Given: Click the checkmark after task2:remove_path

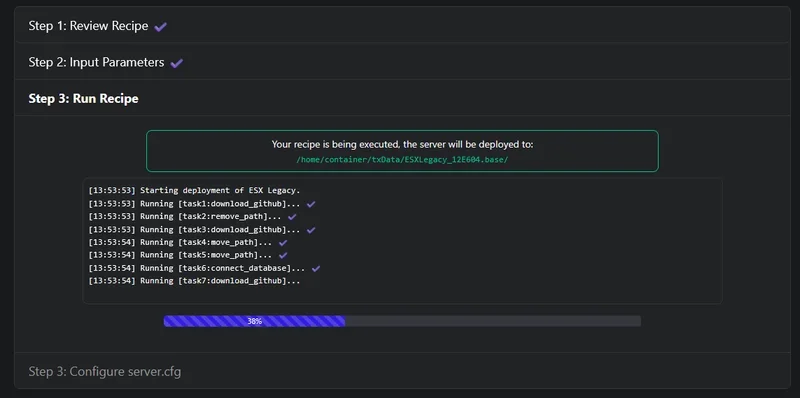Looking at the screenshot, I should pyautogui.click(x=292, y=216).
